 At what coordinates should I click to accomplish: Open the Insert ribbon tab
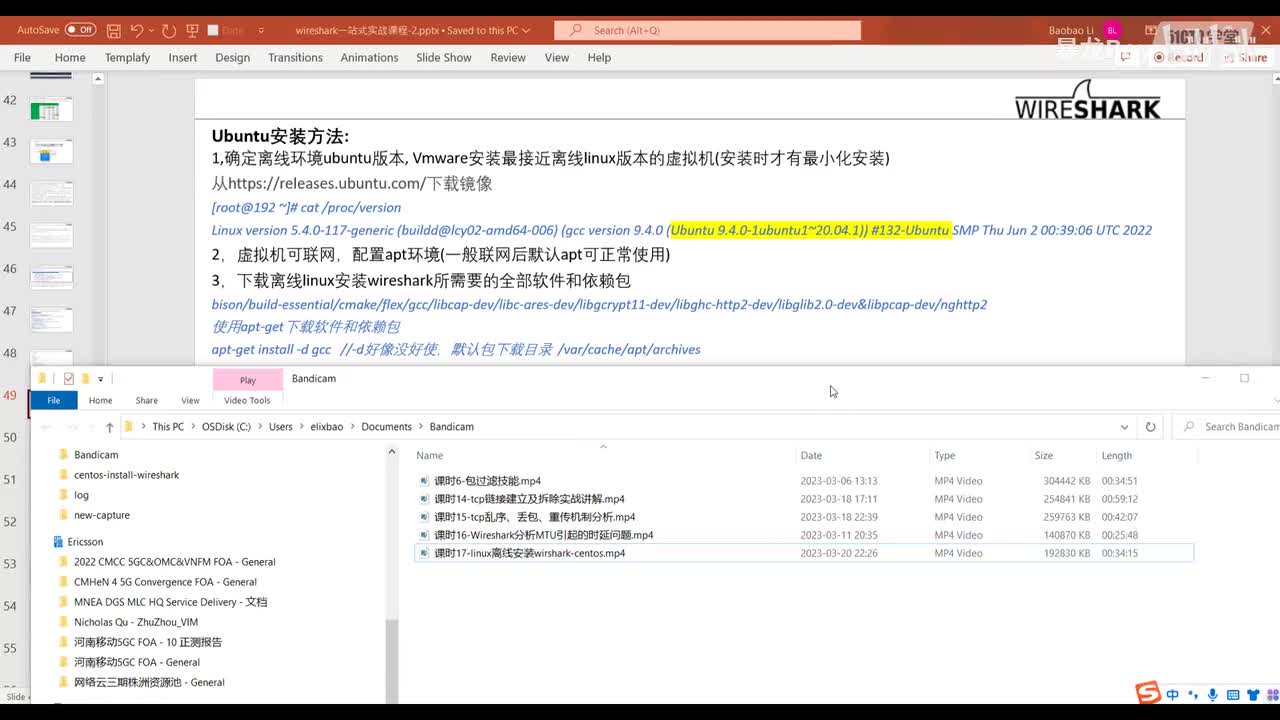coord(183,57)
